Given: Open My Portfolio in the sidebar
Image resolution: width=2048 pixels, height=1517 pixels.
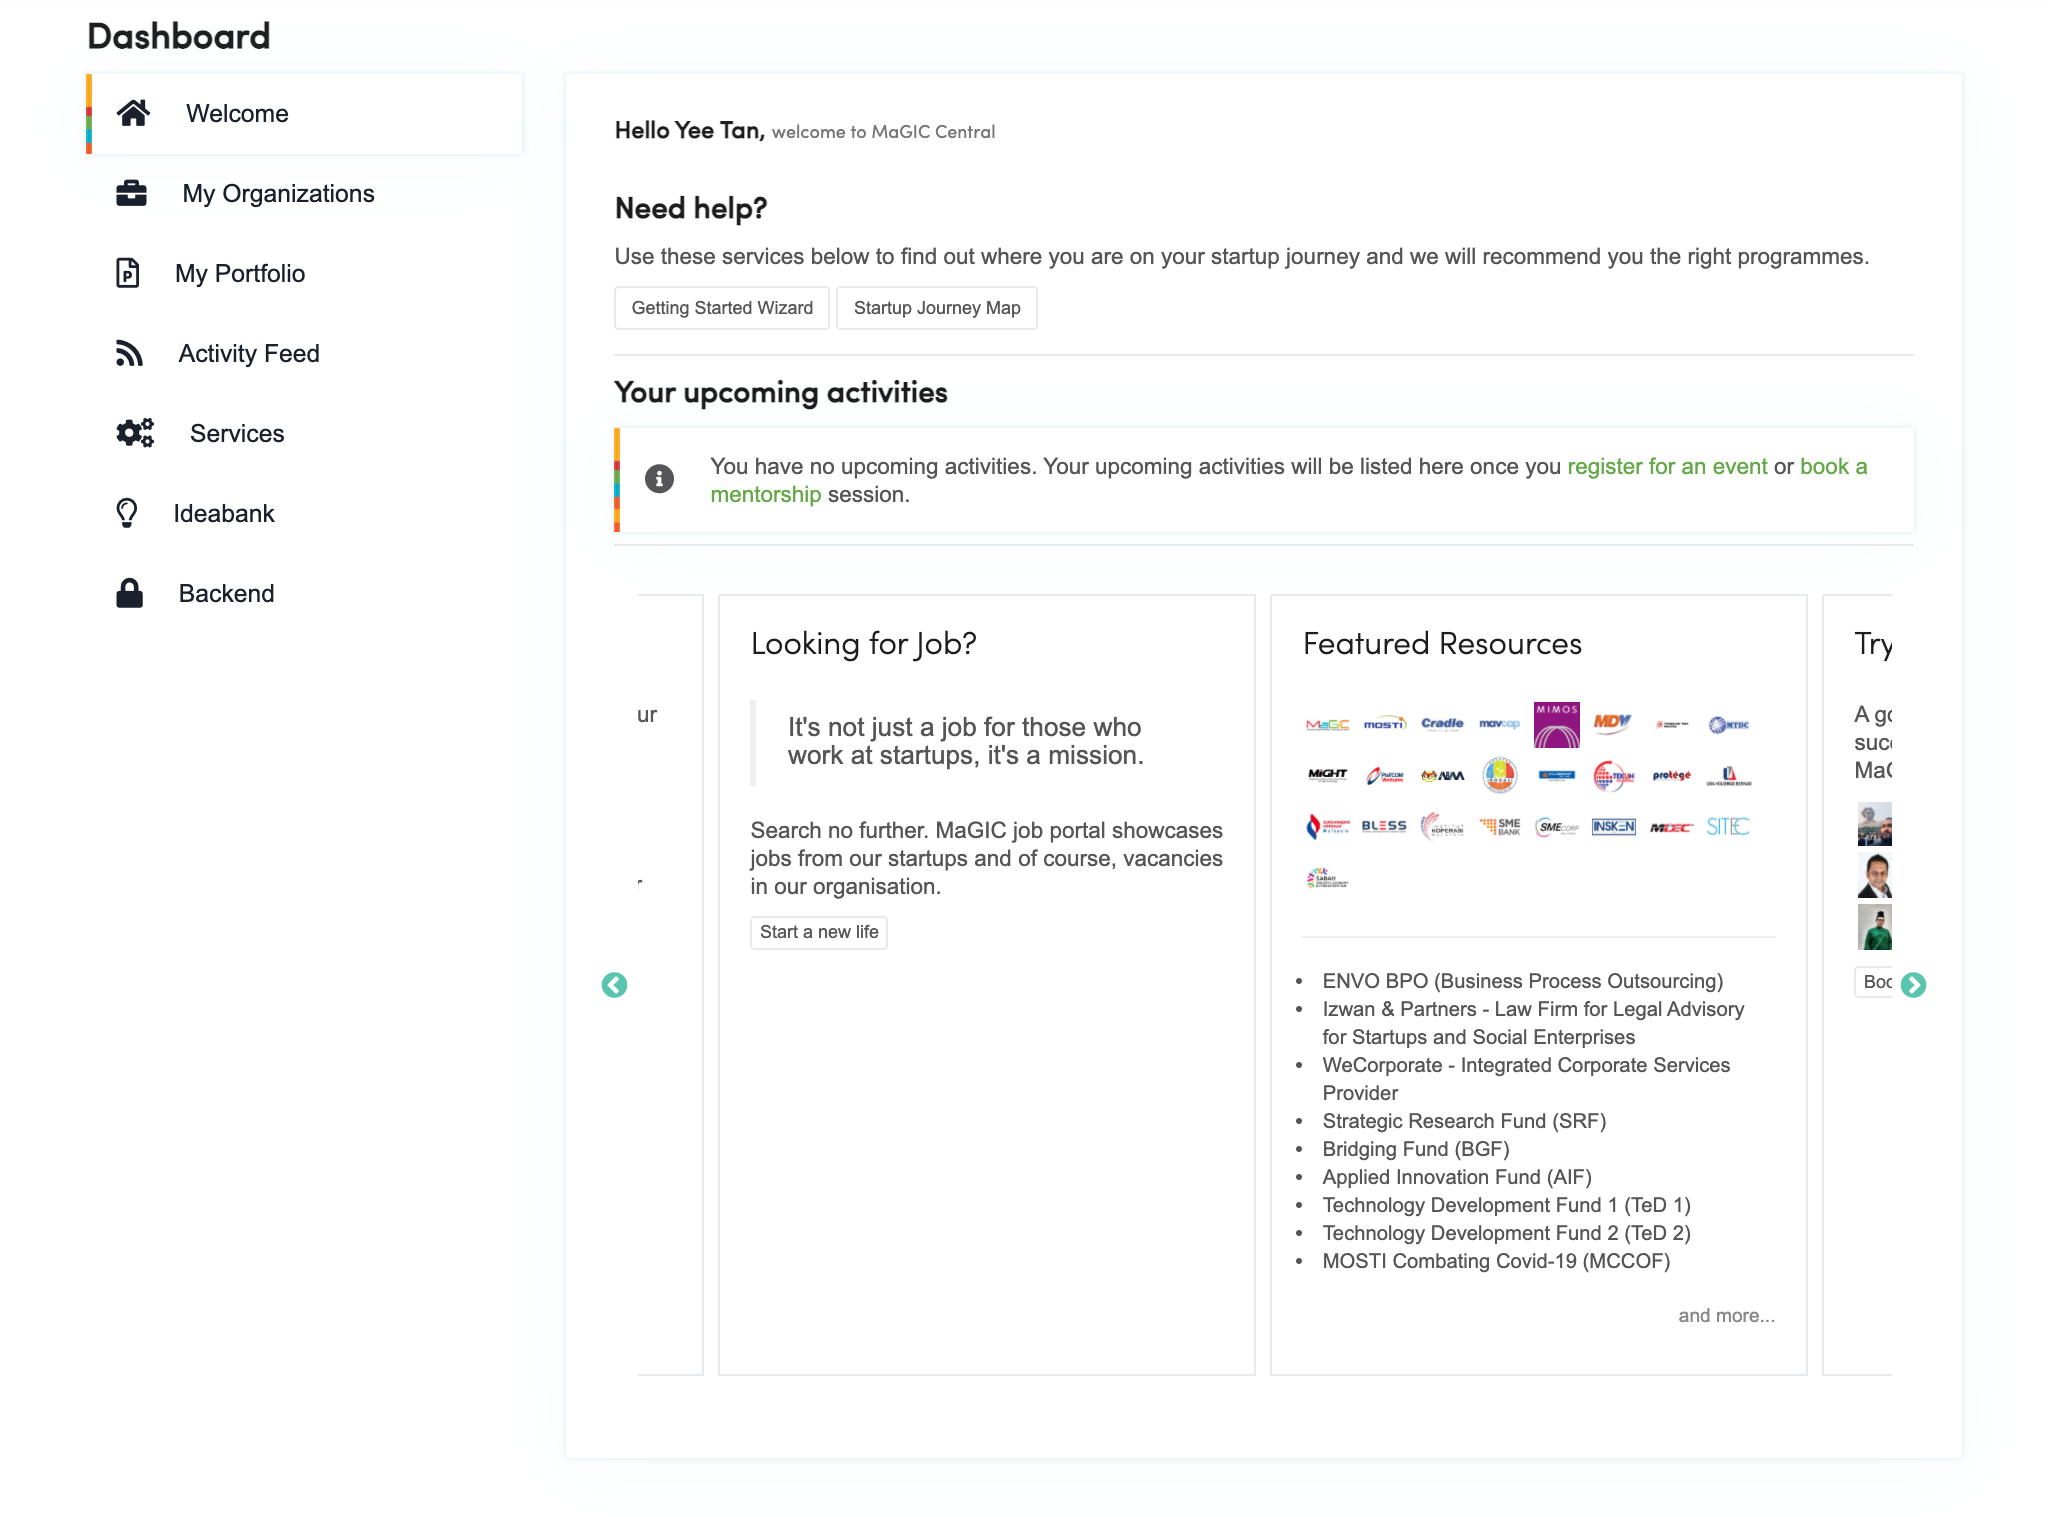Looking at the screenshot, I should (306, 274).
